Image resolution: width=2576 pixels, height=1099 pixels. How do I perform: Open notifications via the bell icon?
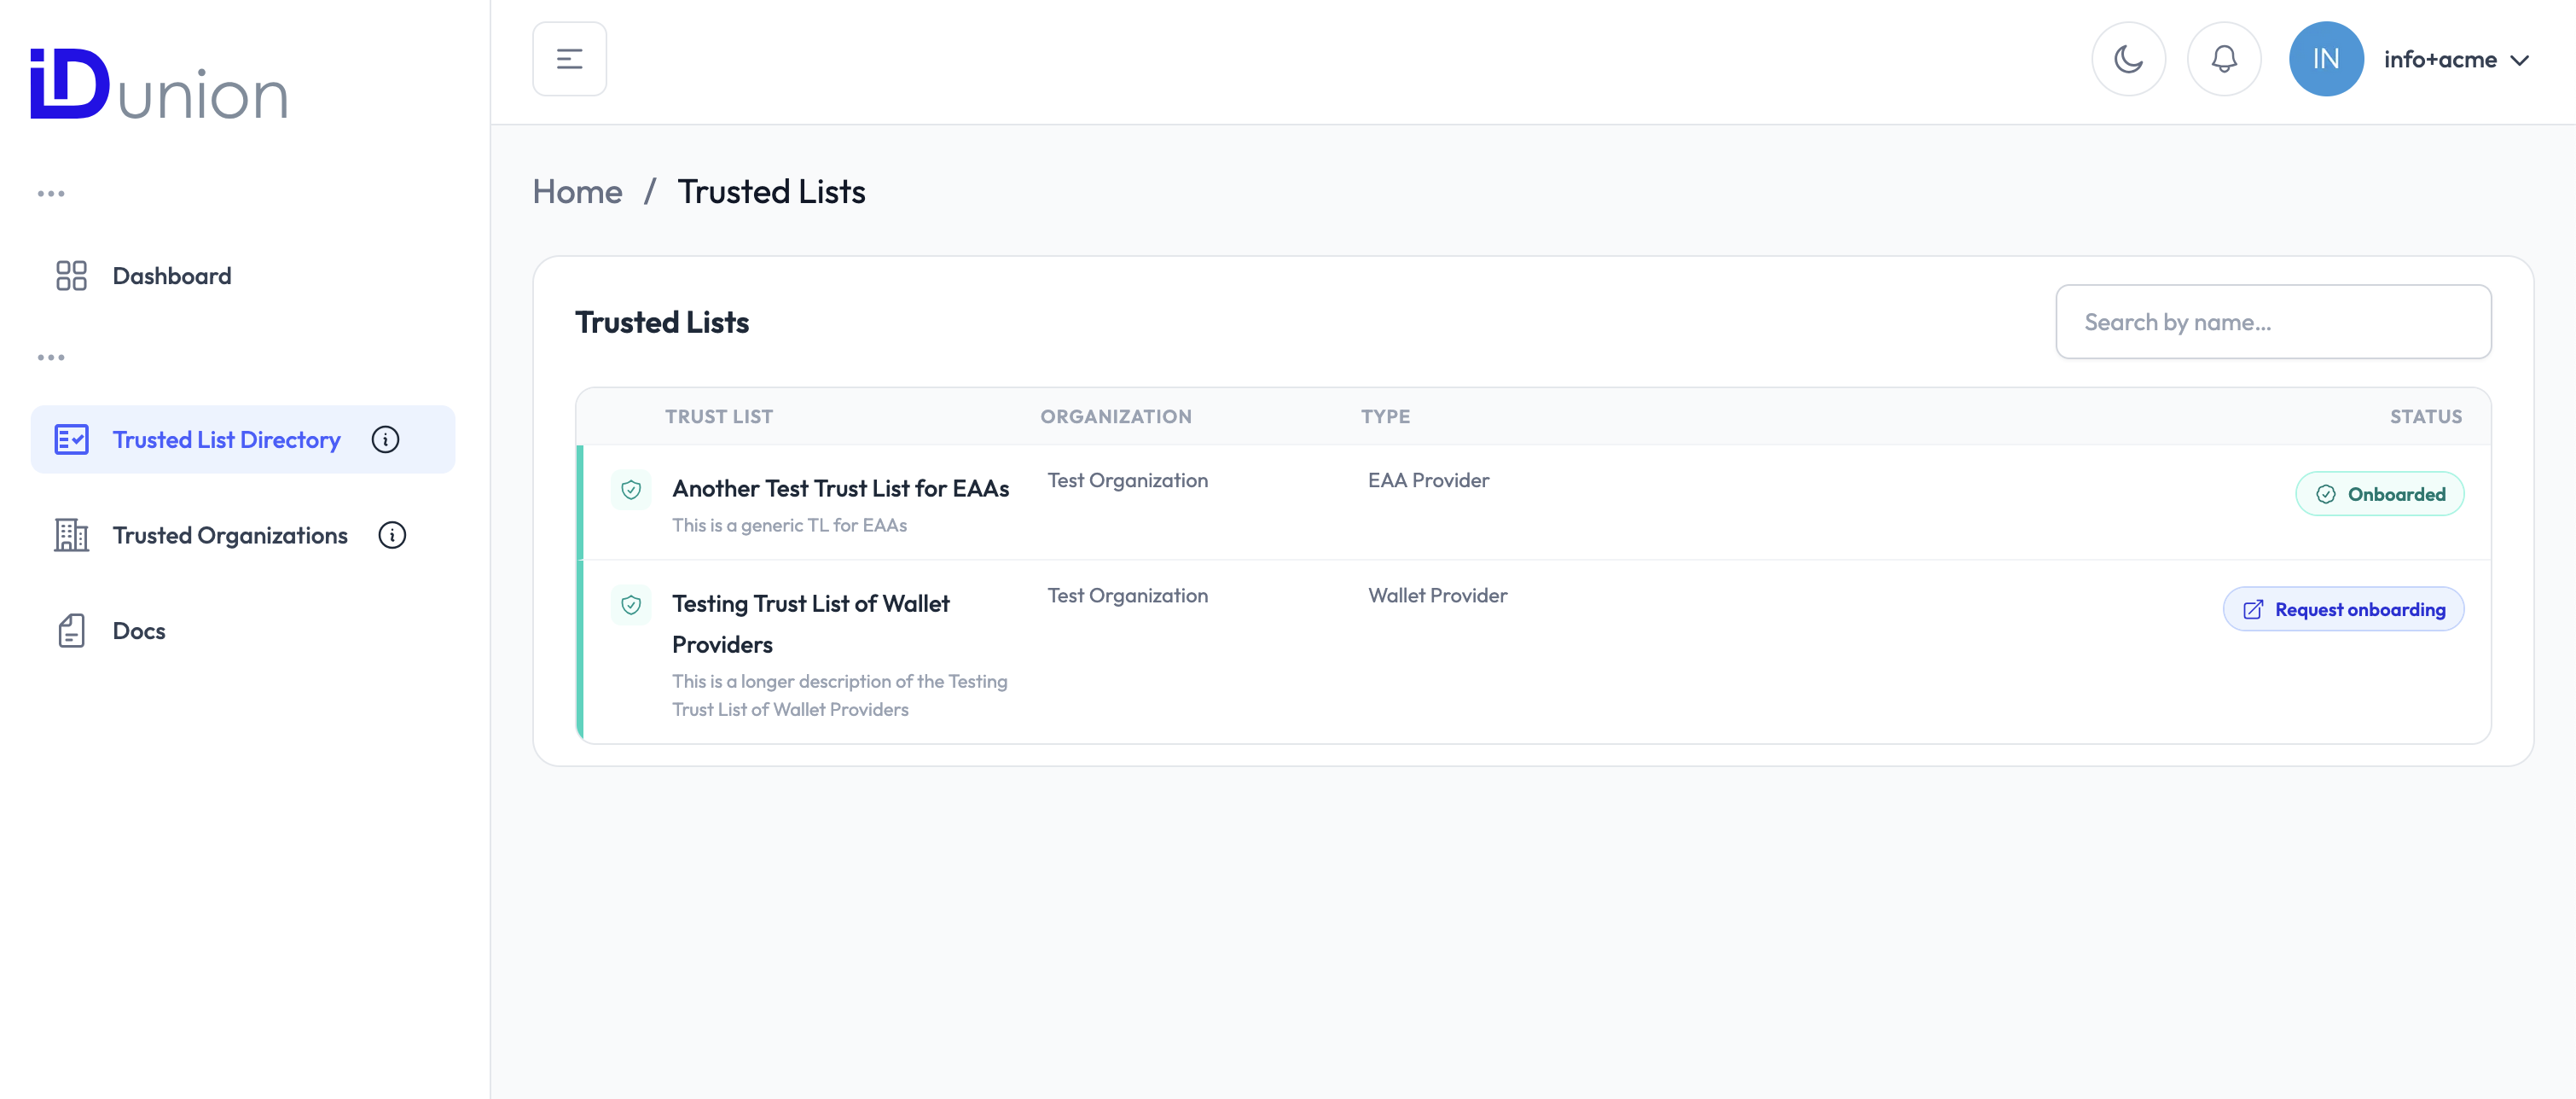(2223, 59)
